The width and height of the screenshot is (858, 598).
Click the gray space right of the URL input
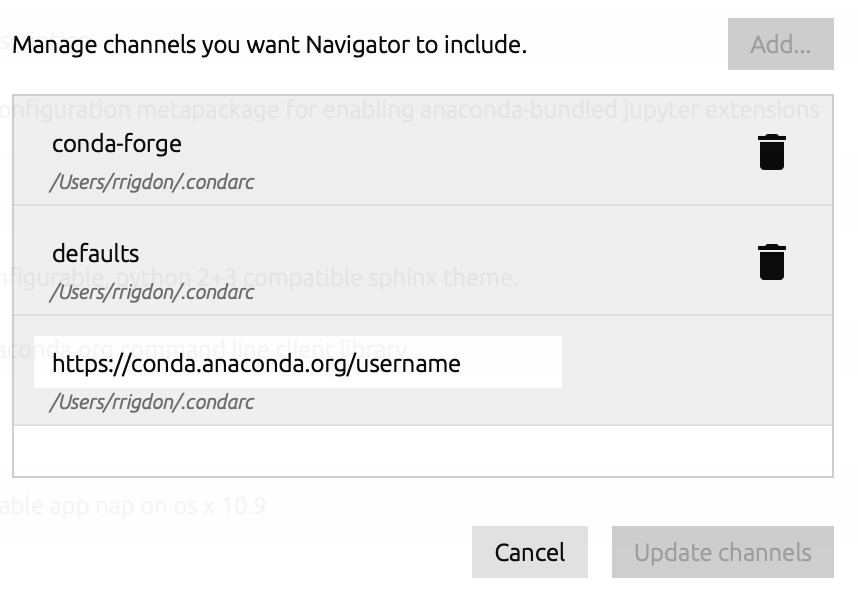pyautogui.click(x=697, y=362)
